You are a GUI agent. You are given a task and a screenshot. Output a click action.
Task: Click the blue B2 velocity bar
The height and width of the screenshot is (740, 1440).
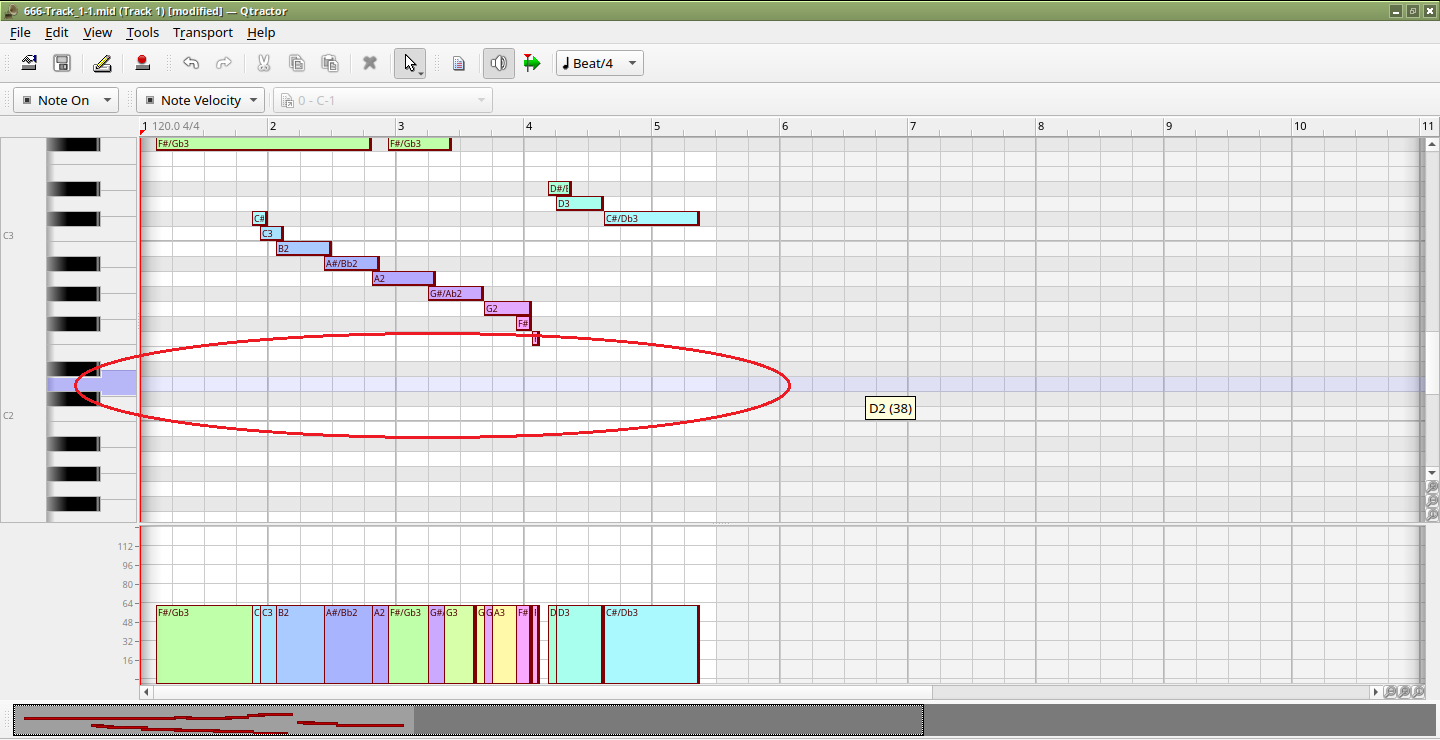(300, 644)
